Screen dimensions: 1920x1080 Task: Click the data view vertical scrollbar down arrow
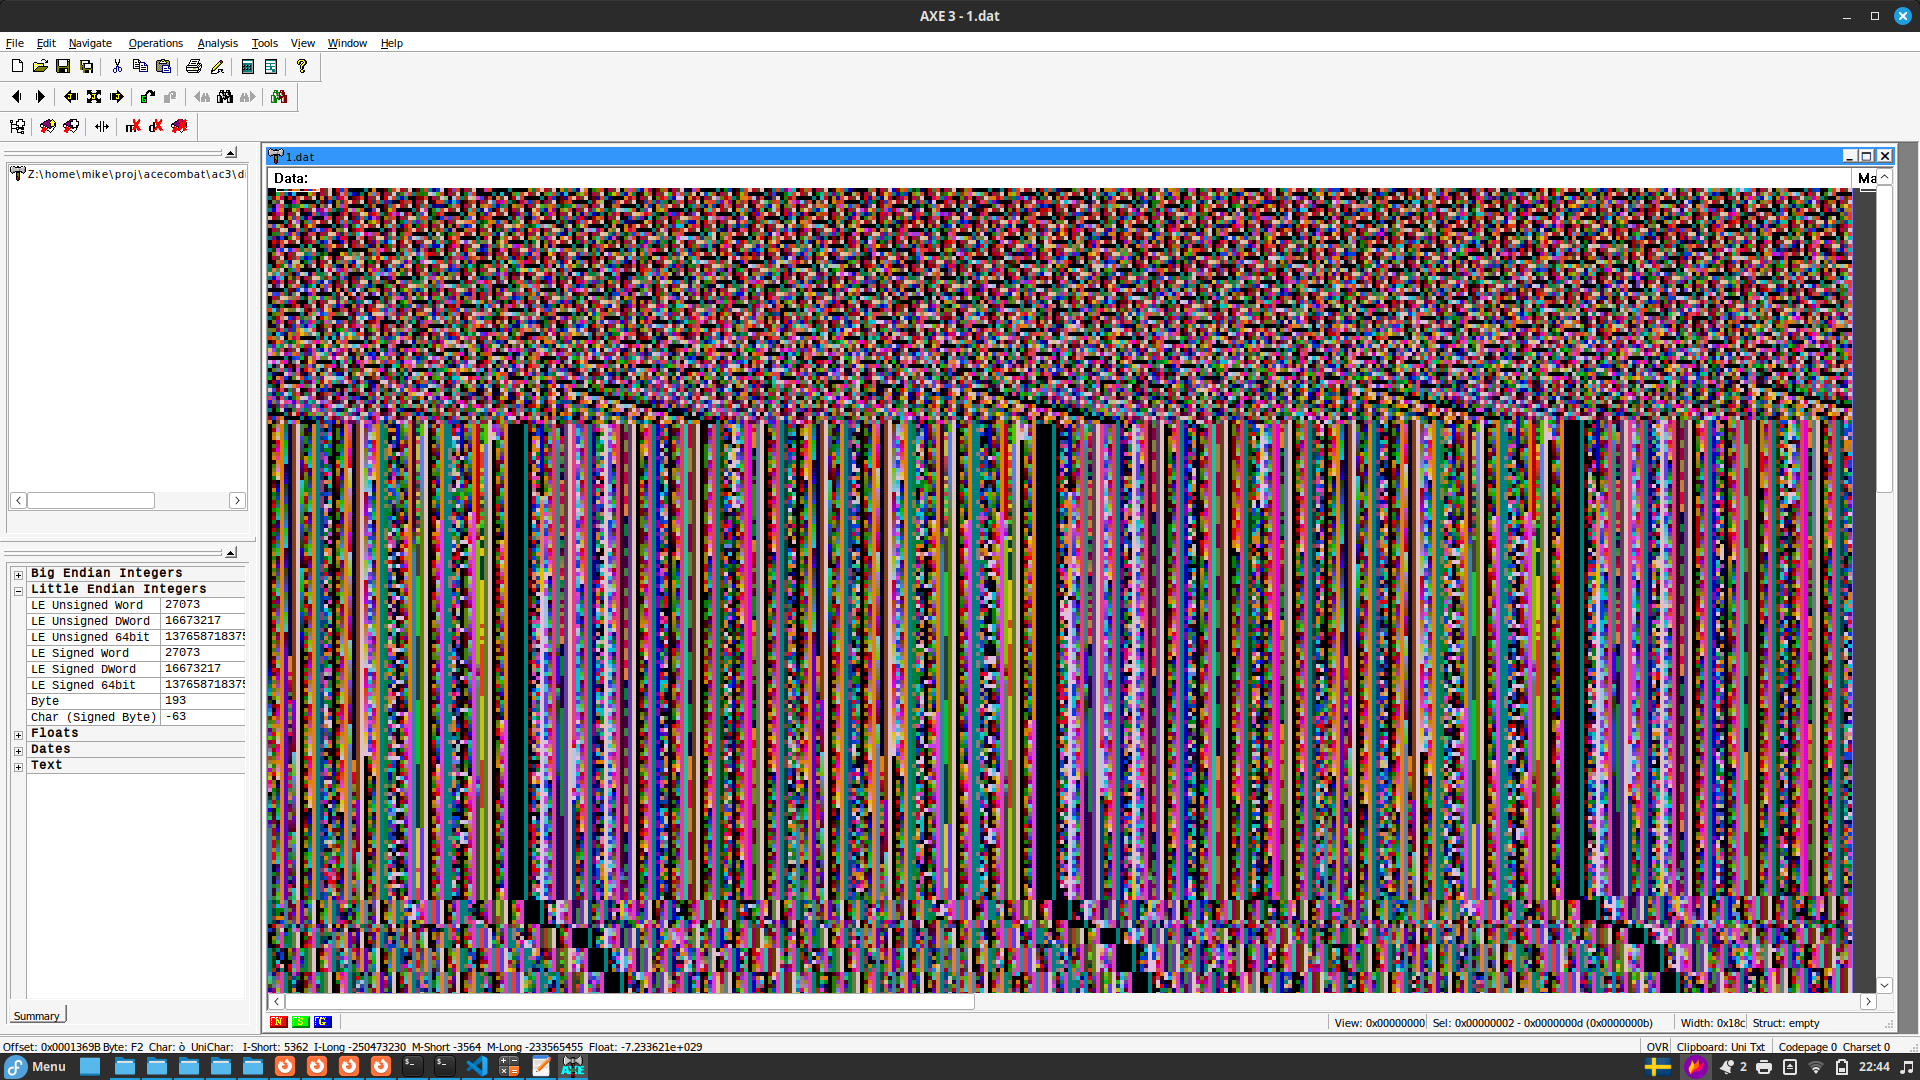click(1884, 985)
